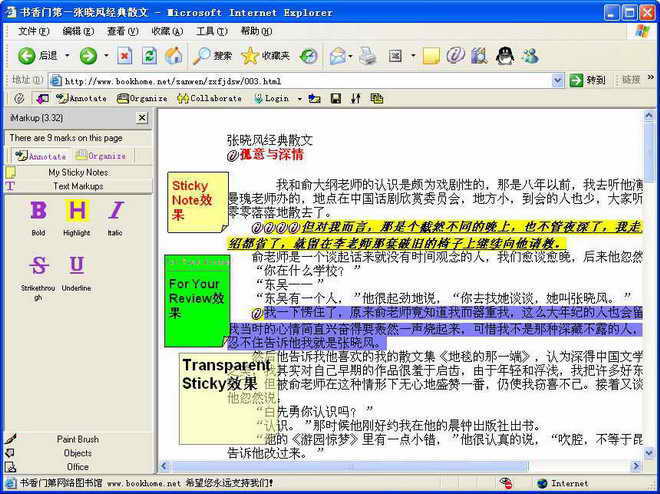Image resolution: width=660 pixels, height=494 pixels.
Task: Click the Stop loading icon
Action: point(124,55)
